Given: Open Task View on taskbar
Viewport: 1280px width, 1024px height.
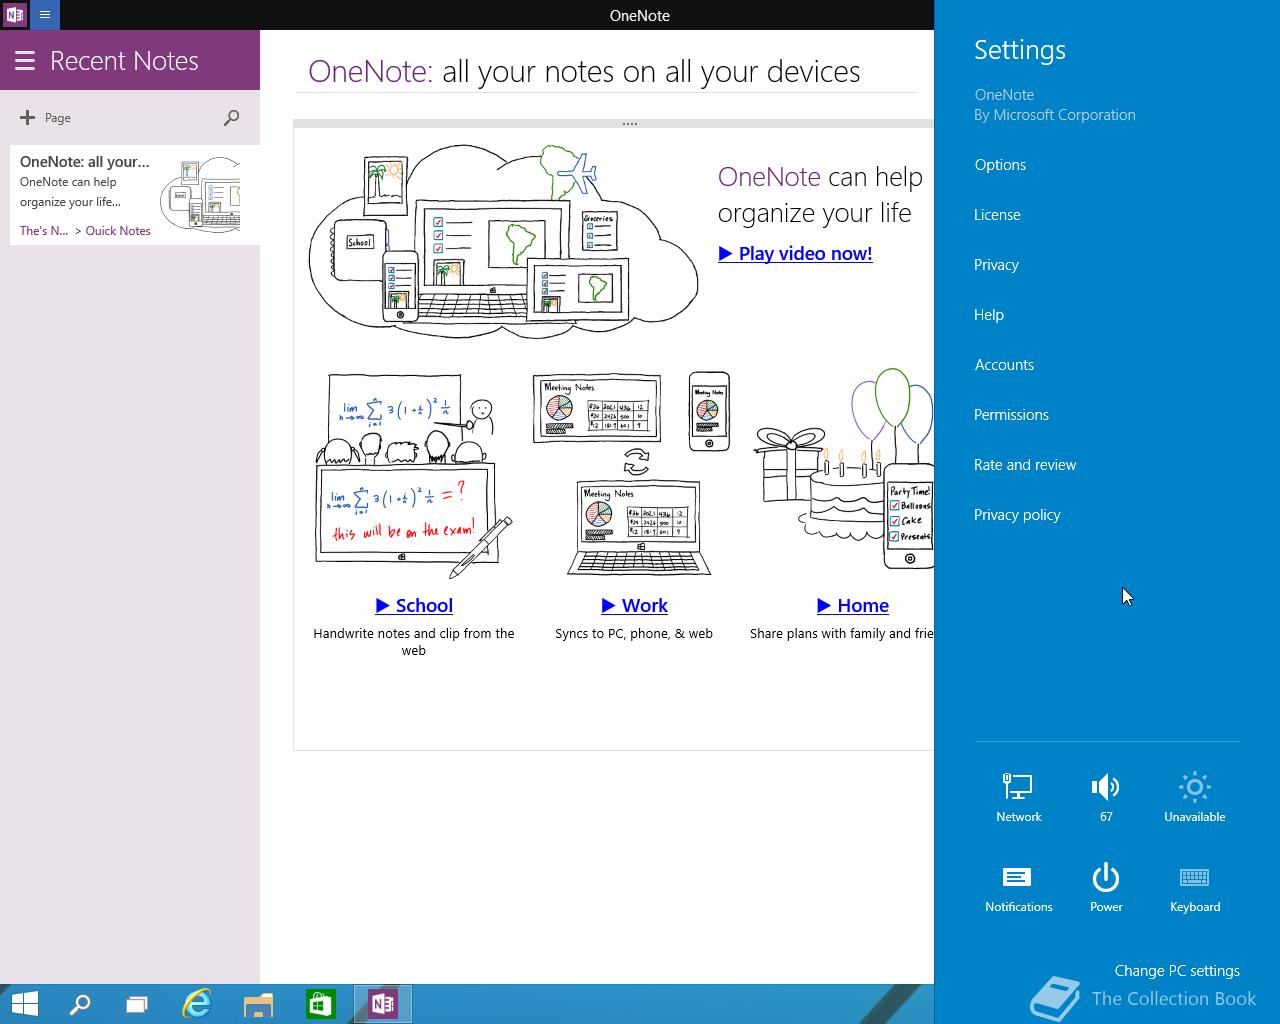Looking at the screenshot, I should click(137, 1004).
